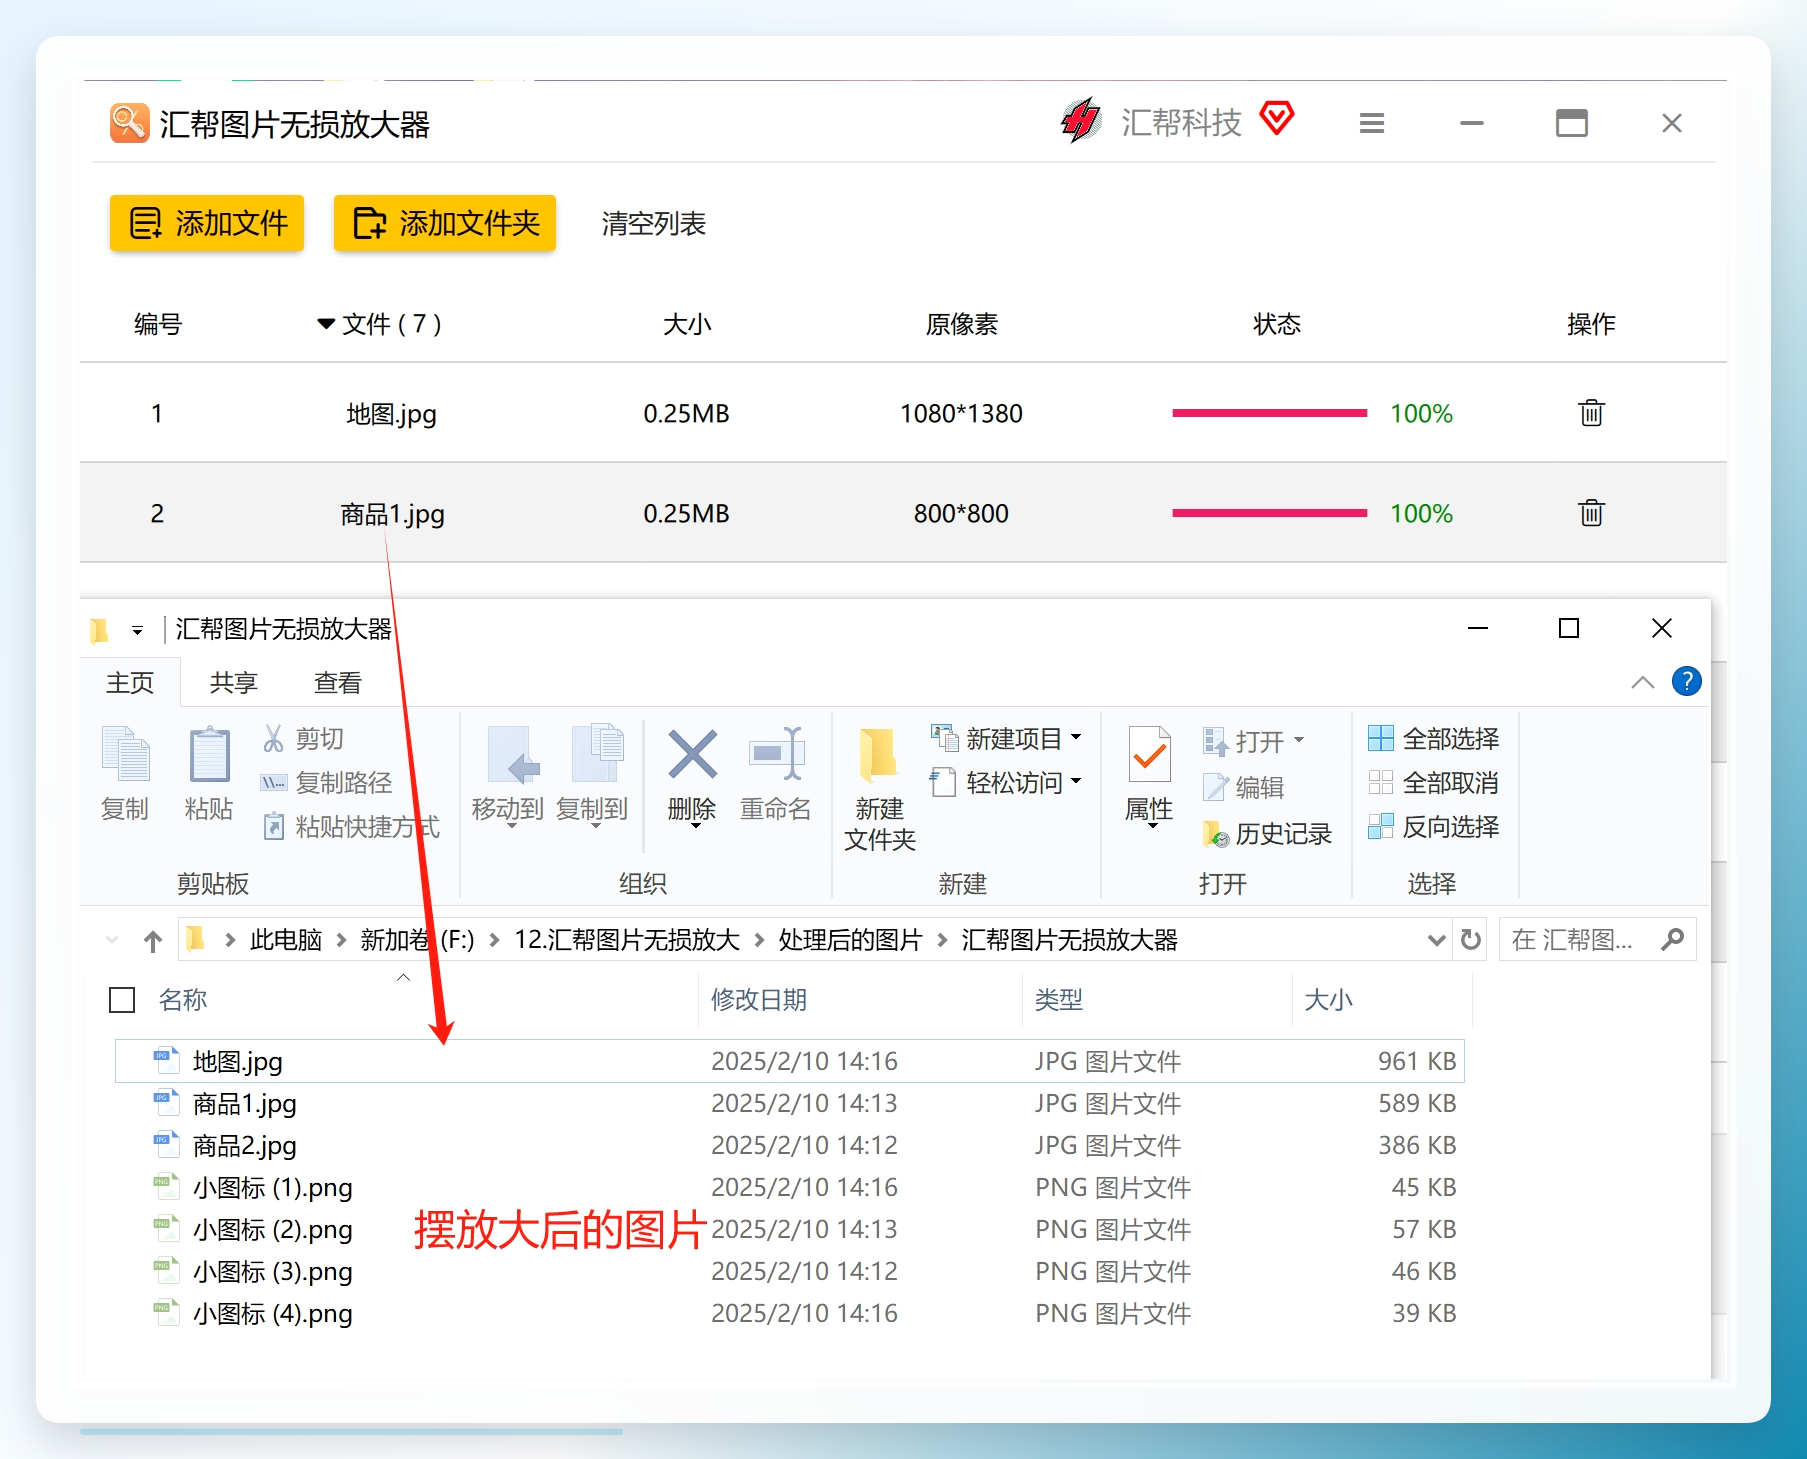This screenshot has height=1459, width=1807.
Task: Click the 属性 checkmark icon
Action: tap(1149, 754)
